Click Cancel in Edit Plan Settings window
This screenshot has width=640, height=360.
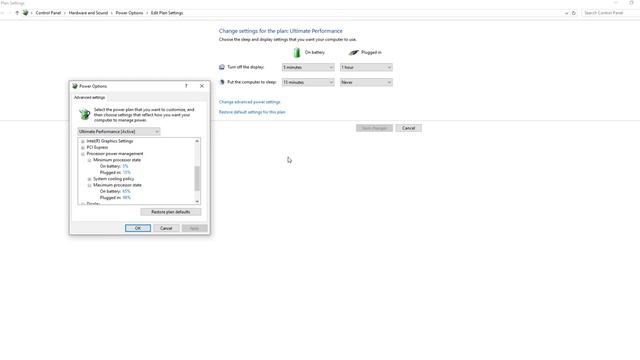click(x=408, y=128)
